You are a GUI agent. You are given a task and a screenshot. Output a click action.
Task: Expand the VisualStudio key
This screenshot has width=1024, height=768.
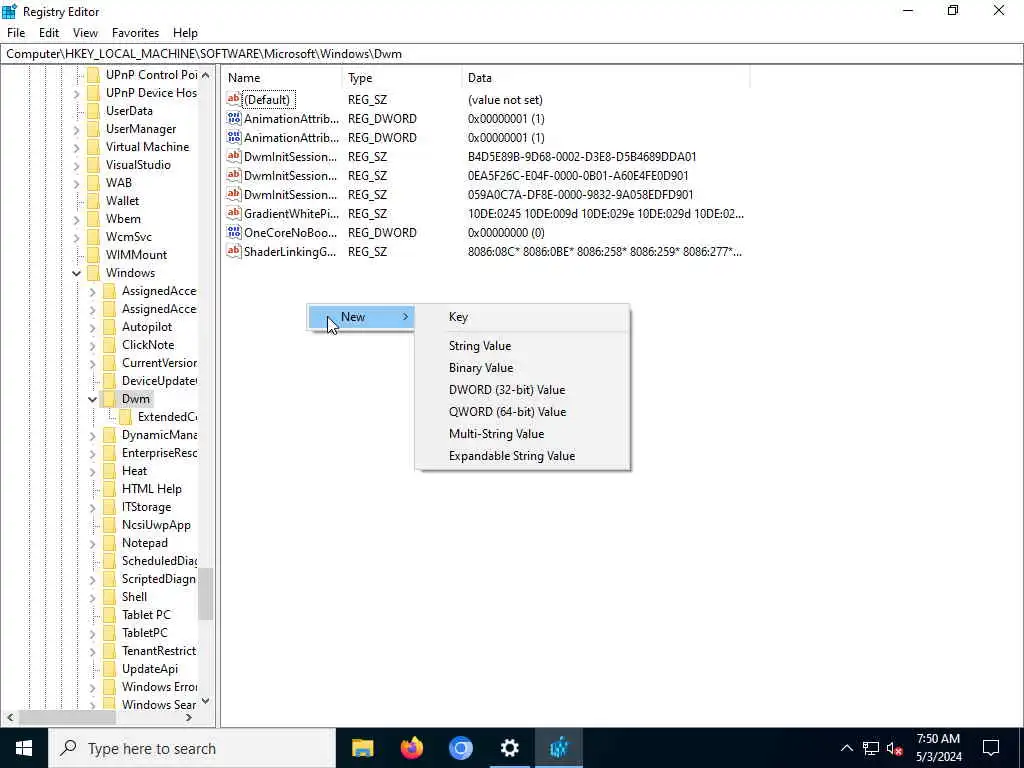pyautogui.click(x=76, y=165)
